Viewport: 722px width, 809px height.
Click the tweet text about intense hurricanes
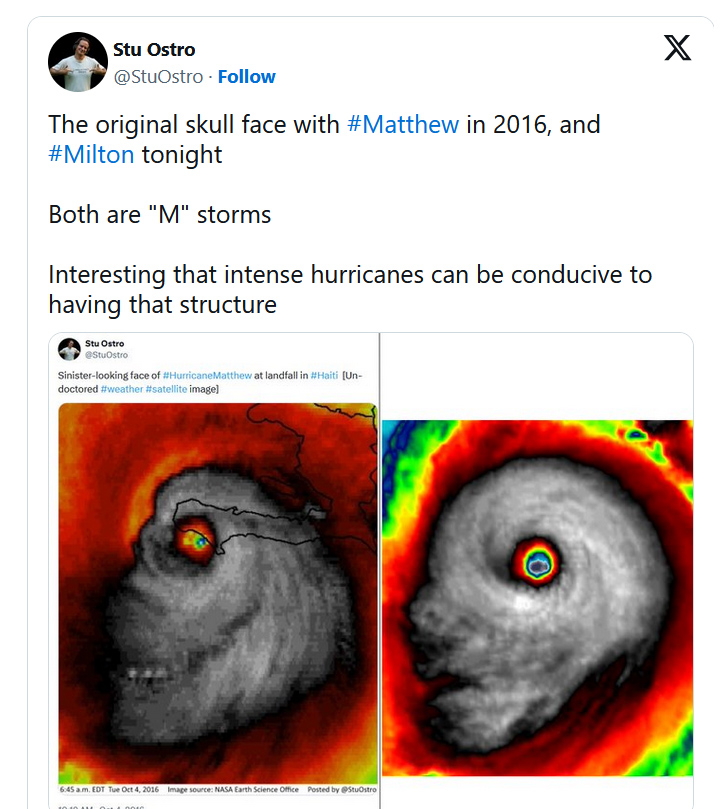[350, 289]
